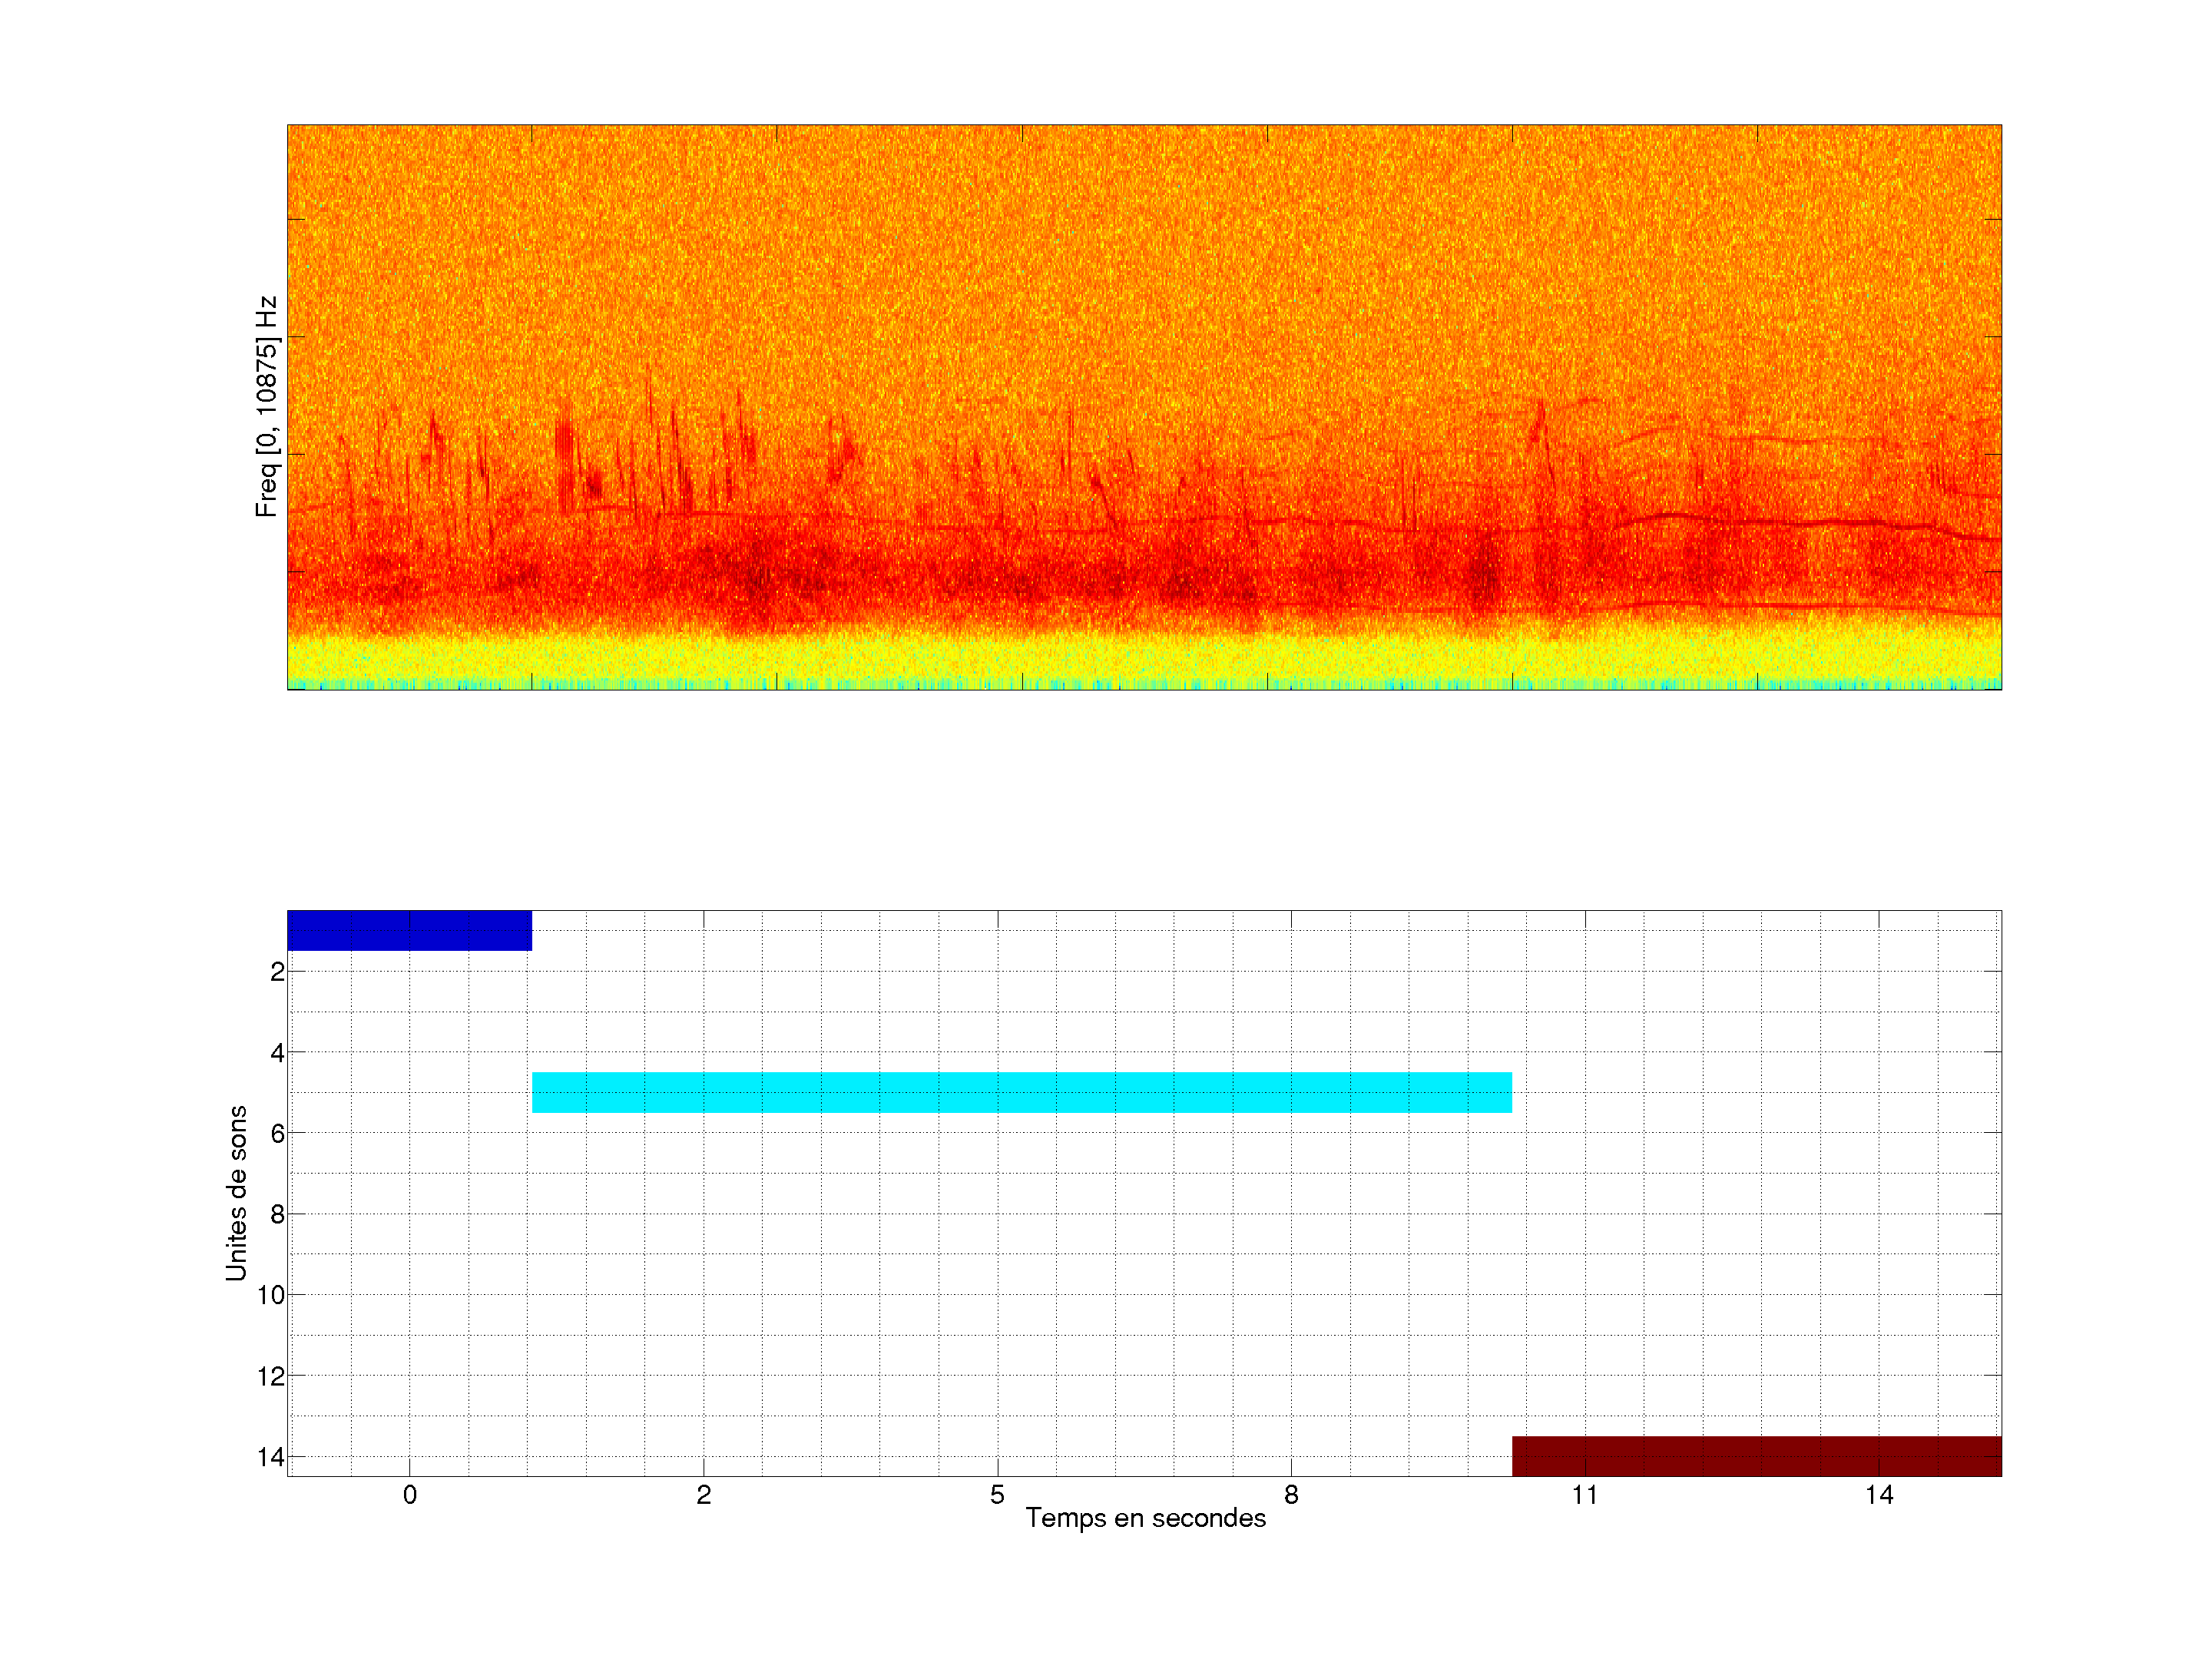The width and height of the screenshot is (2212, 1659).
Task: Click x-axis tick label 8
Action: (x=1291, y=1495)
